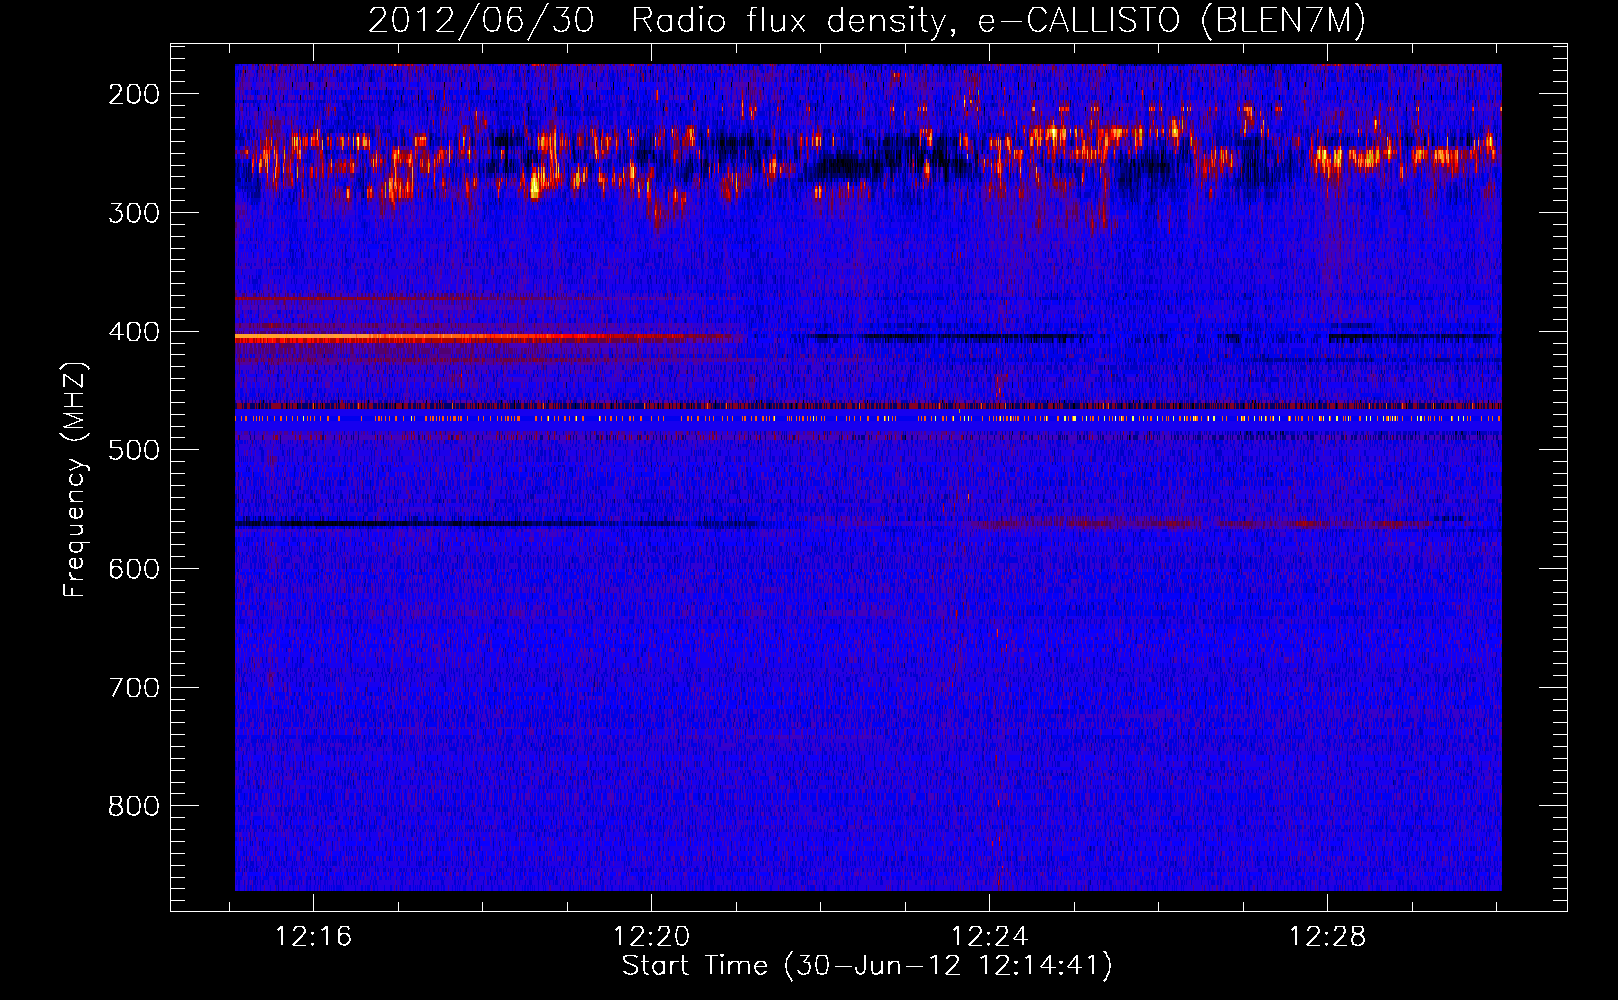Screen dimensions: 1618x1000
Task: Click the bright red emission band near 400 MHz
Action: (x=488, y=338)
